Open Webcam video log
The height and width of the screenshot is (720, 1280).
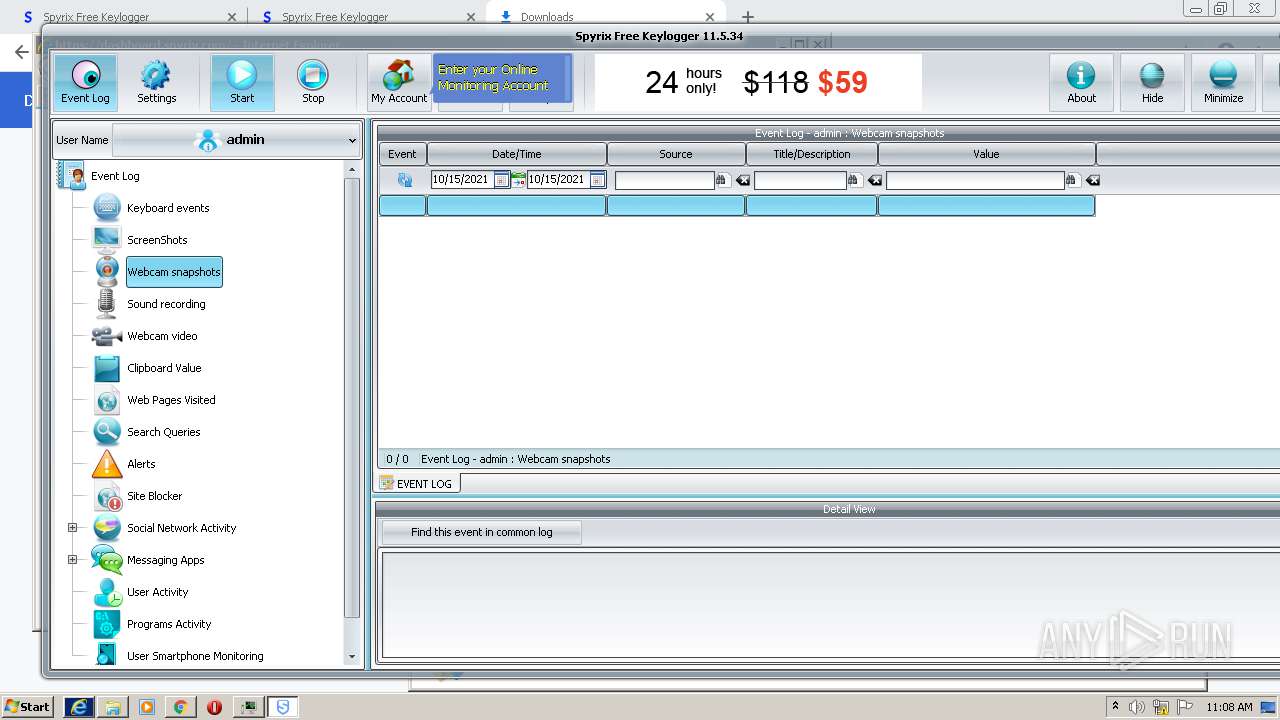pyautogui.click(x=162, y=336)
